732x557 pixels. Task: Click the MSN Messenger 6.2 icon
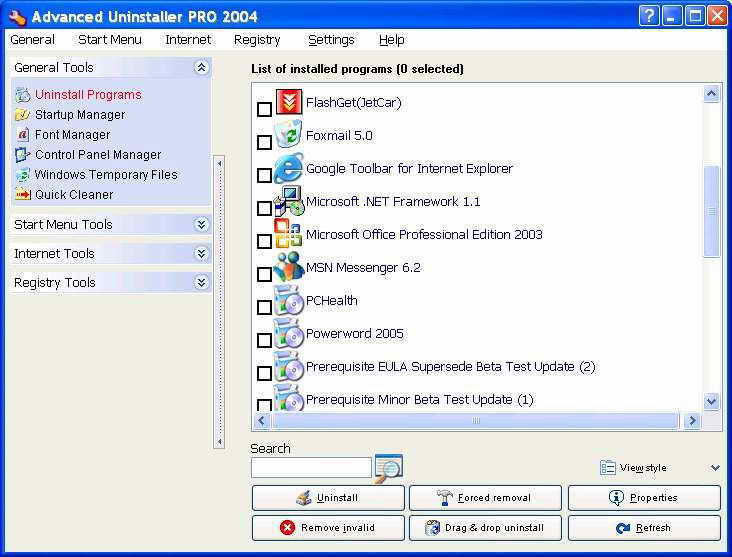(289, 267)
